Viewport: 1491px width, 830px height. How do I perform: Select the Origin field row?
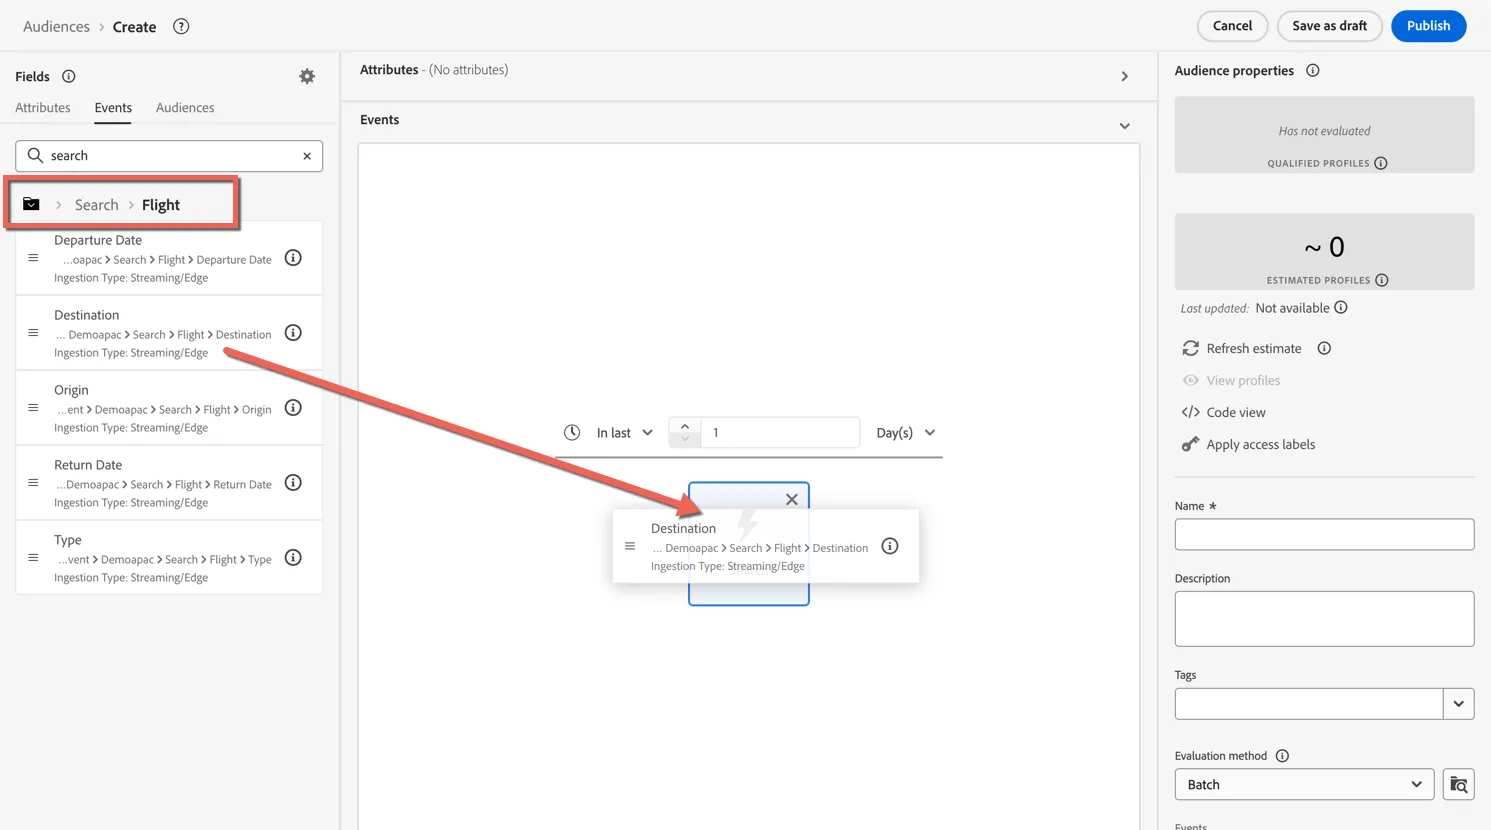click(x=169, y=408)
